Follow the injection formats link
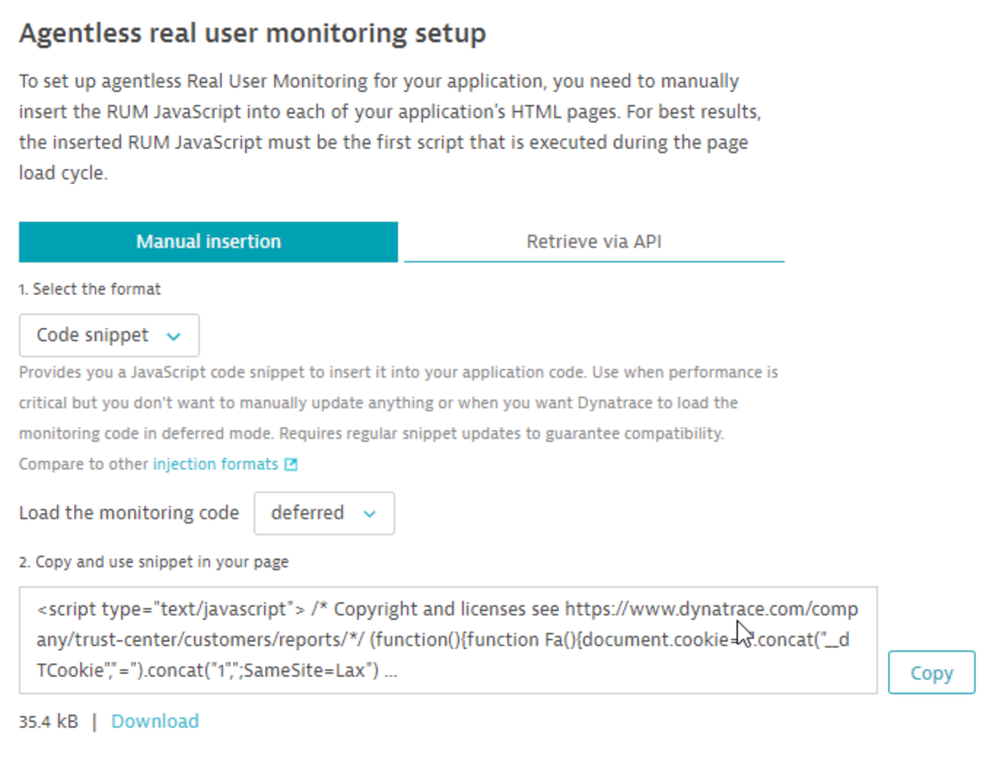 tap(215, 464)
